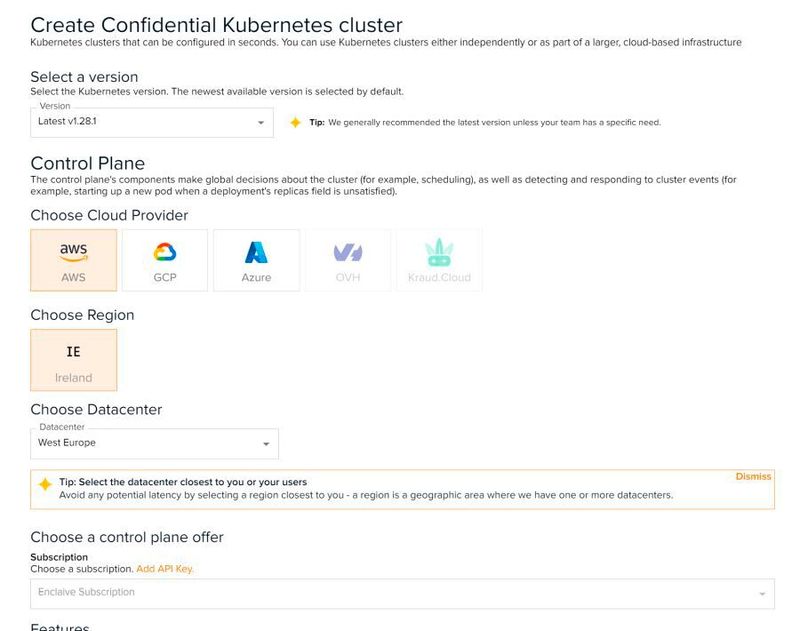Select the IE Ireland region tile
Image resolution: width=800 pixels, height=631 pixels.
pyautogui.click(x=73, y=360)
